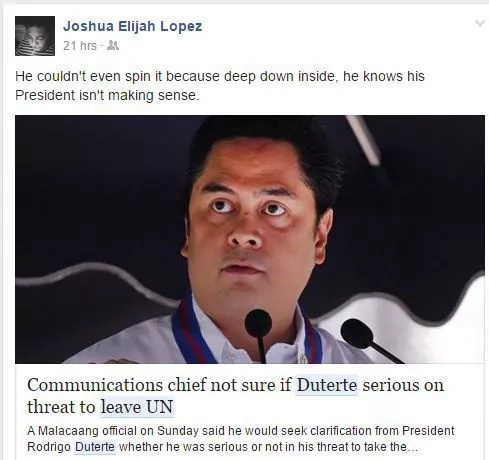Open the 'Communications chief not sure' headline

point(235,396)
